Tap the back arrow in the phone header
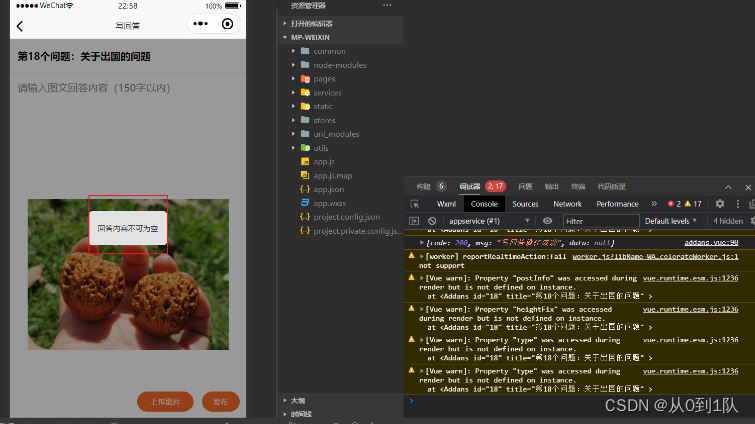Viewport: 755px width, 424px height. click(x=20, y=26)
